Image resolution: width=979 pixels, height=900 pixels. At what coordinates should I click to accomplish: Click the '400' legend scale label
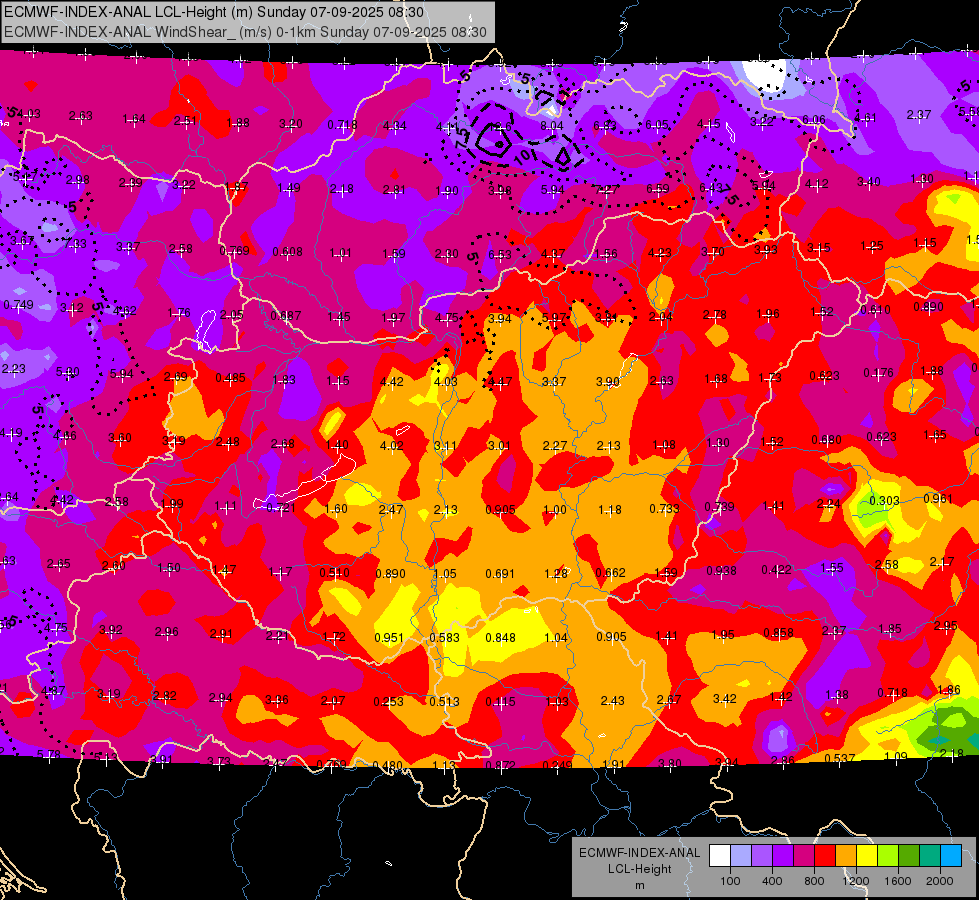[x=772, y=881]
